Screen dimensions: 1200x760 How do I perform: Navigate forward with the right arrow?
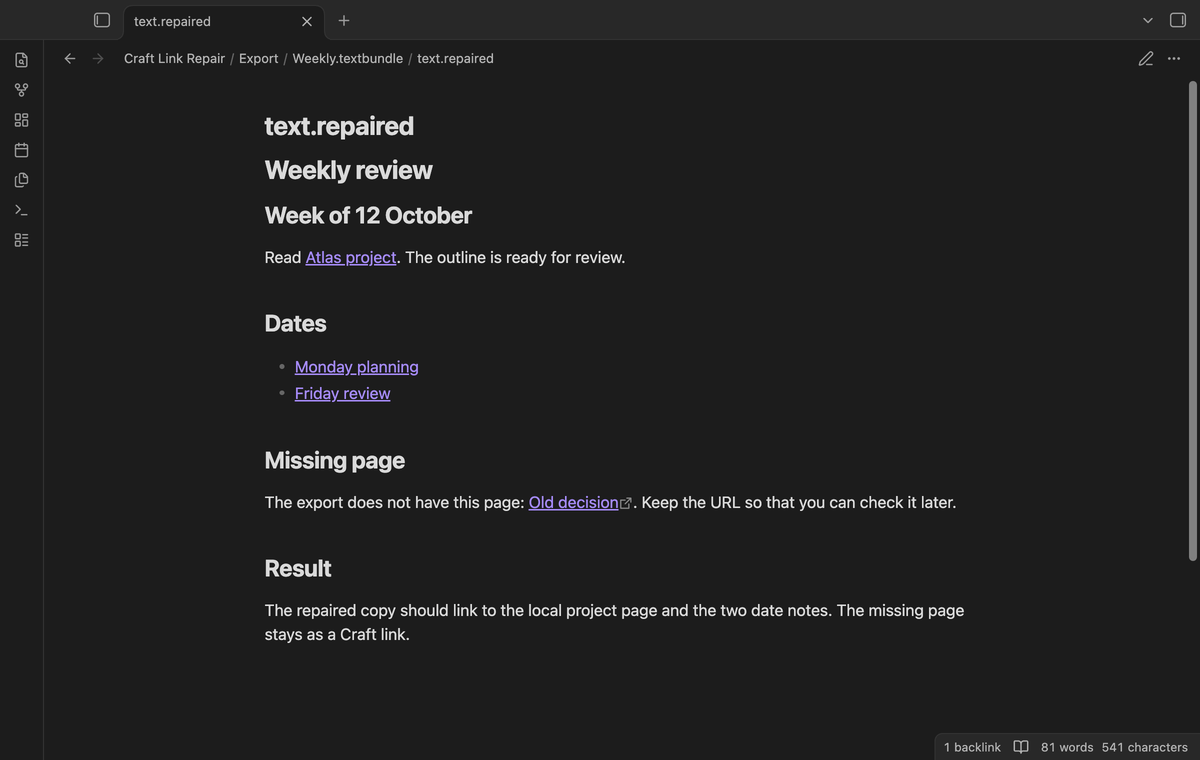pos(98,59)
